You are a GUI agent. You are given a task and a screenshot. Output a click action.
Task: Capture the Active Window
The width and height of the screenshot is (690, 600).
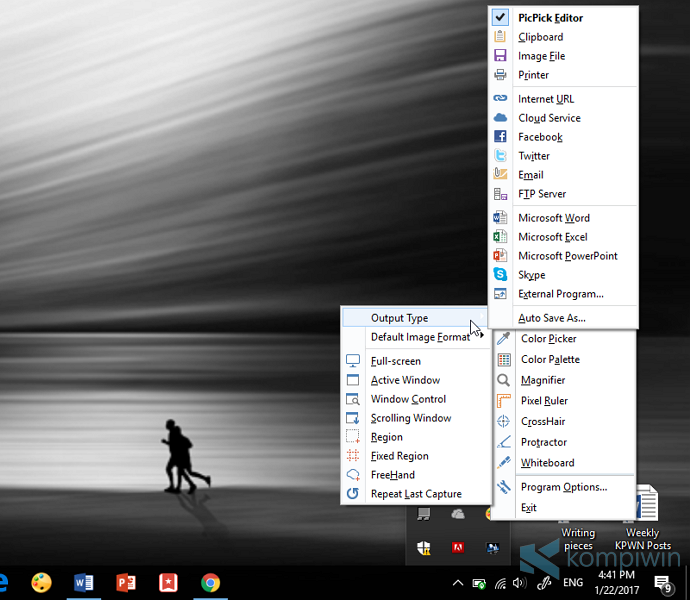(x=416, y=380)
